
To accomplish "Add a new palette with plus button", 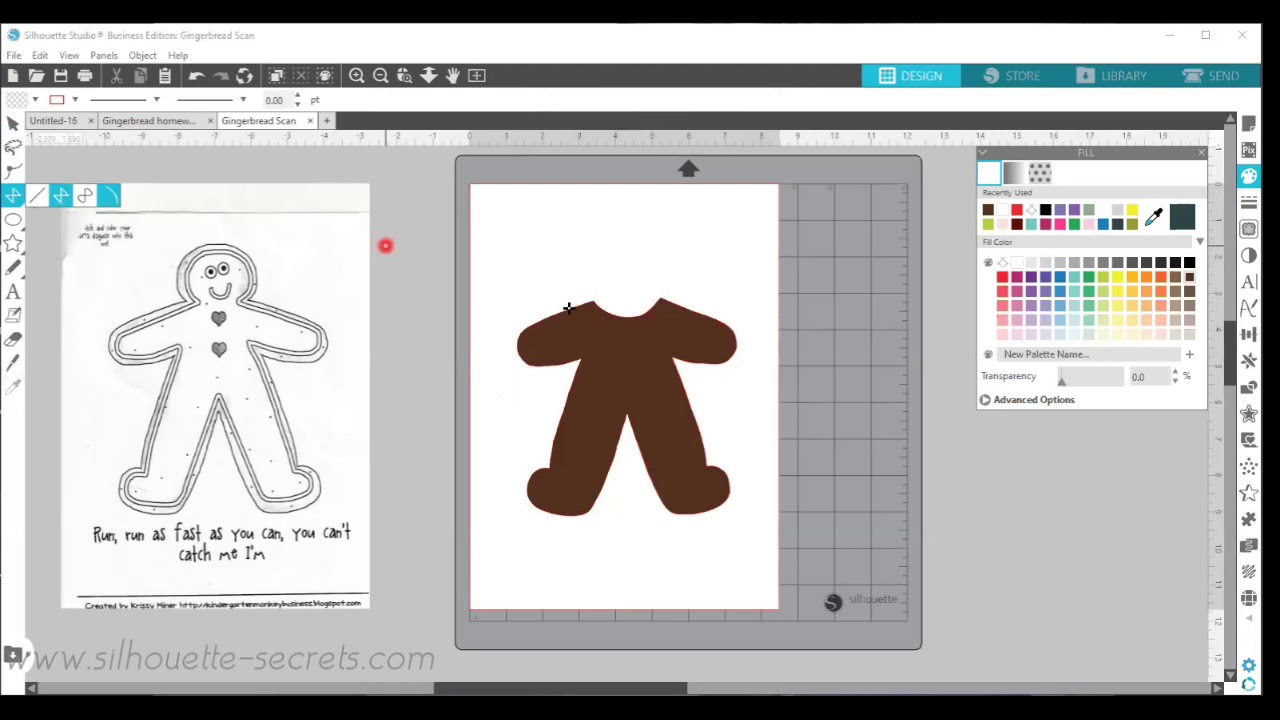I will tap(1190, 354).
